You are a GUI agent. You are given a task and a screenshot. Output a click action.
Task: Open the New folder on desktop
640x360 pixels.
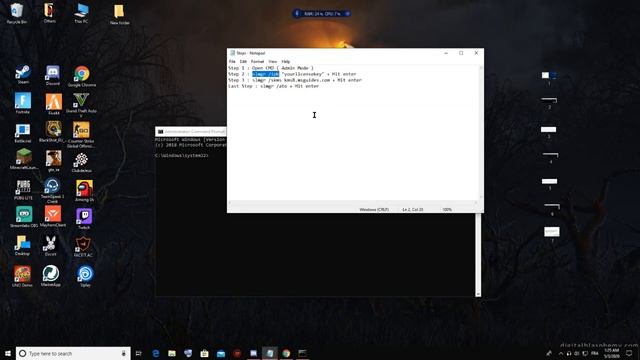coord(119,14)
